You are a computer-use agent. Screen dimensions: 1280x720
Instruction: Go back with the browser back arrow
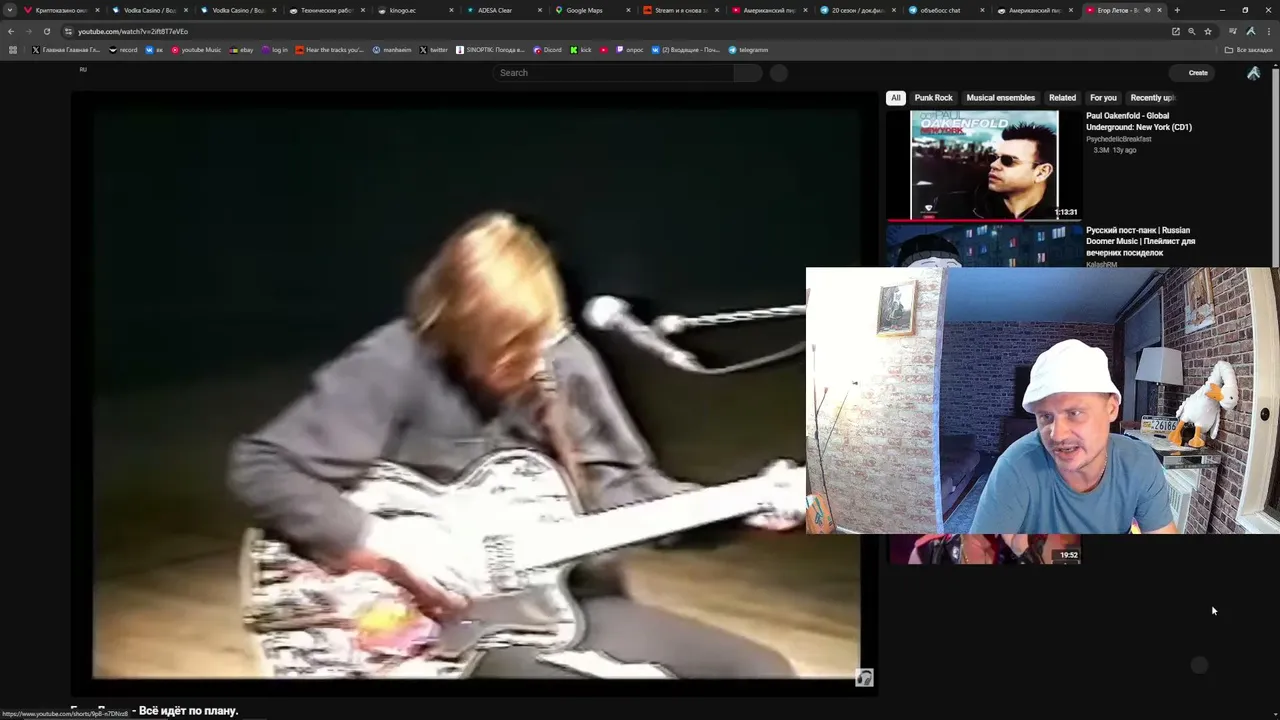tap(11, 31)
